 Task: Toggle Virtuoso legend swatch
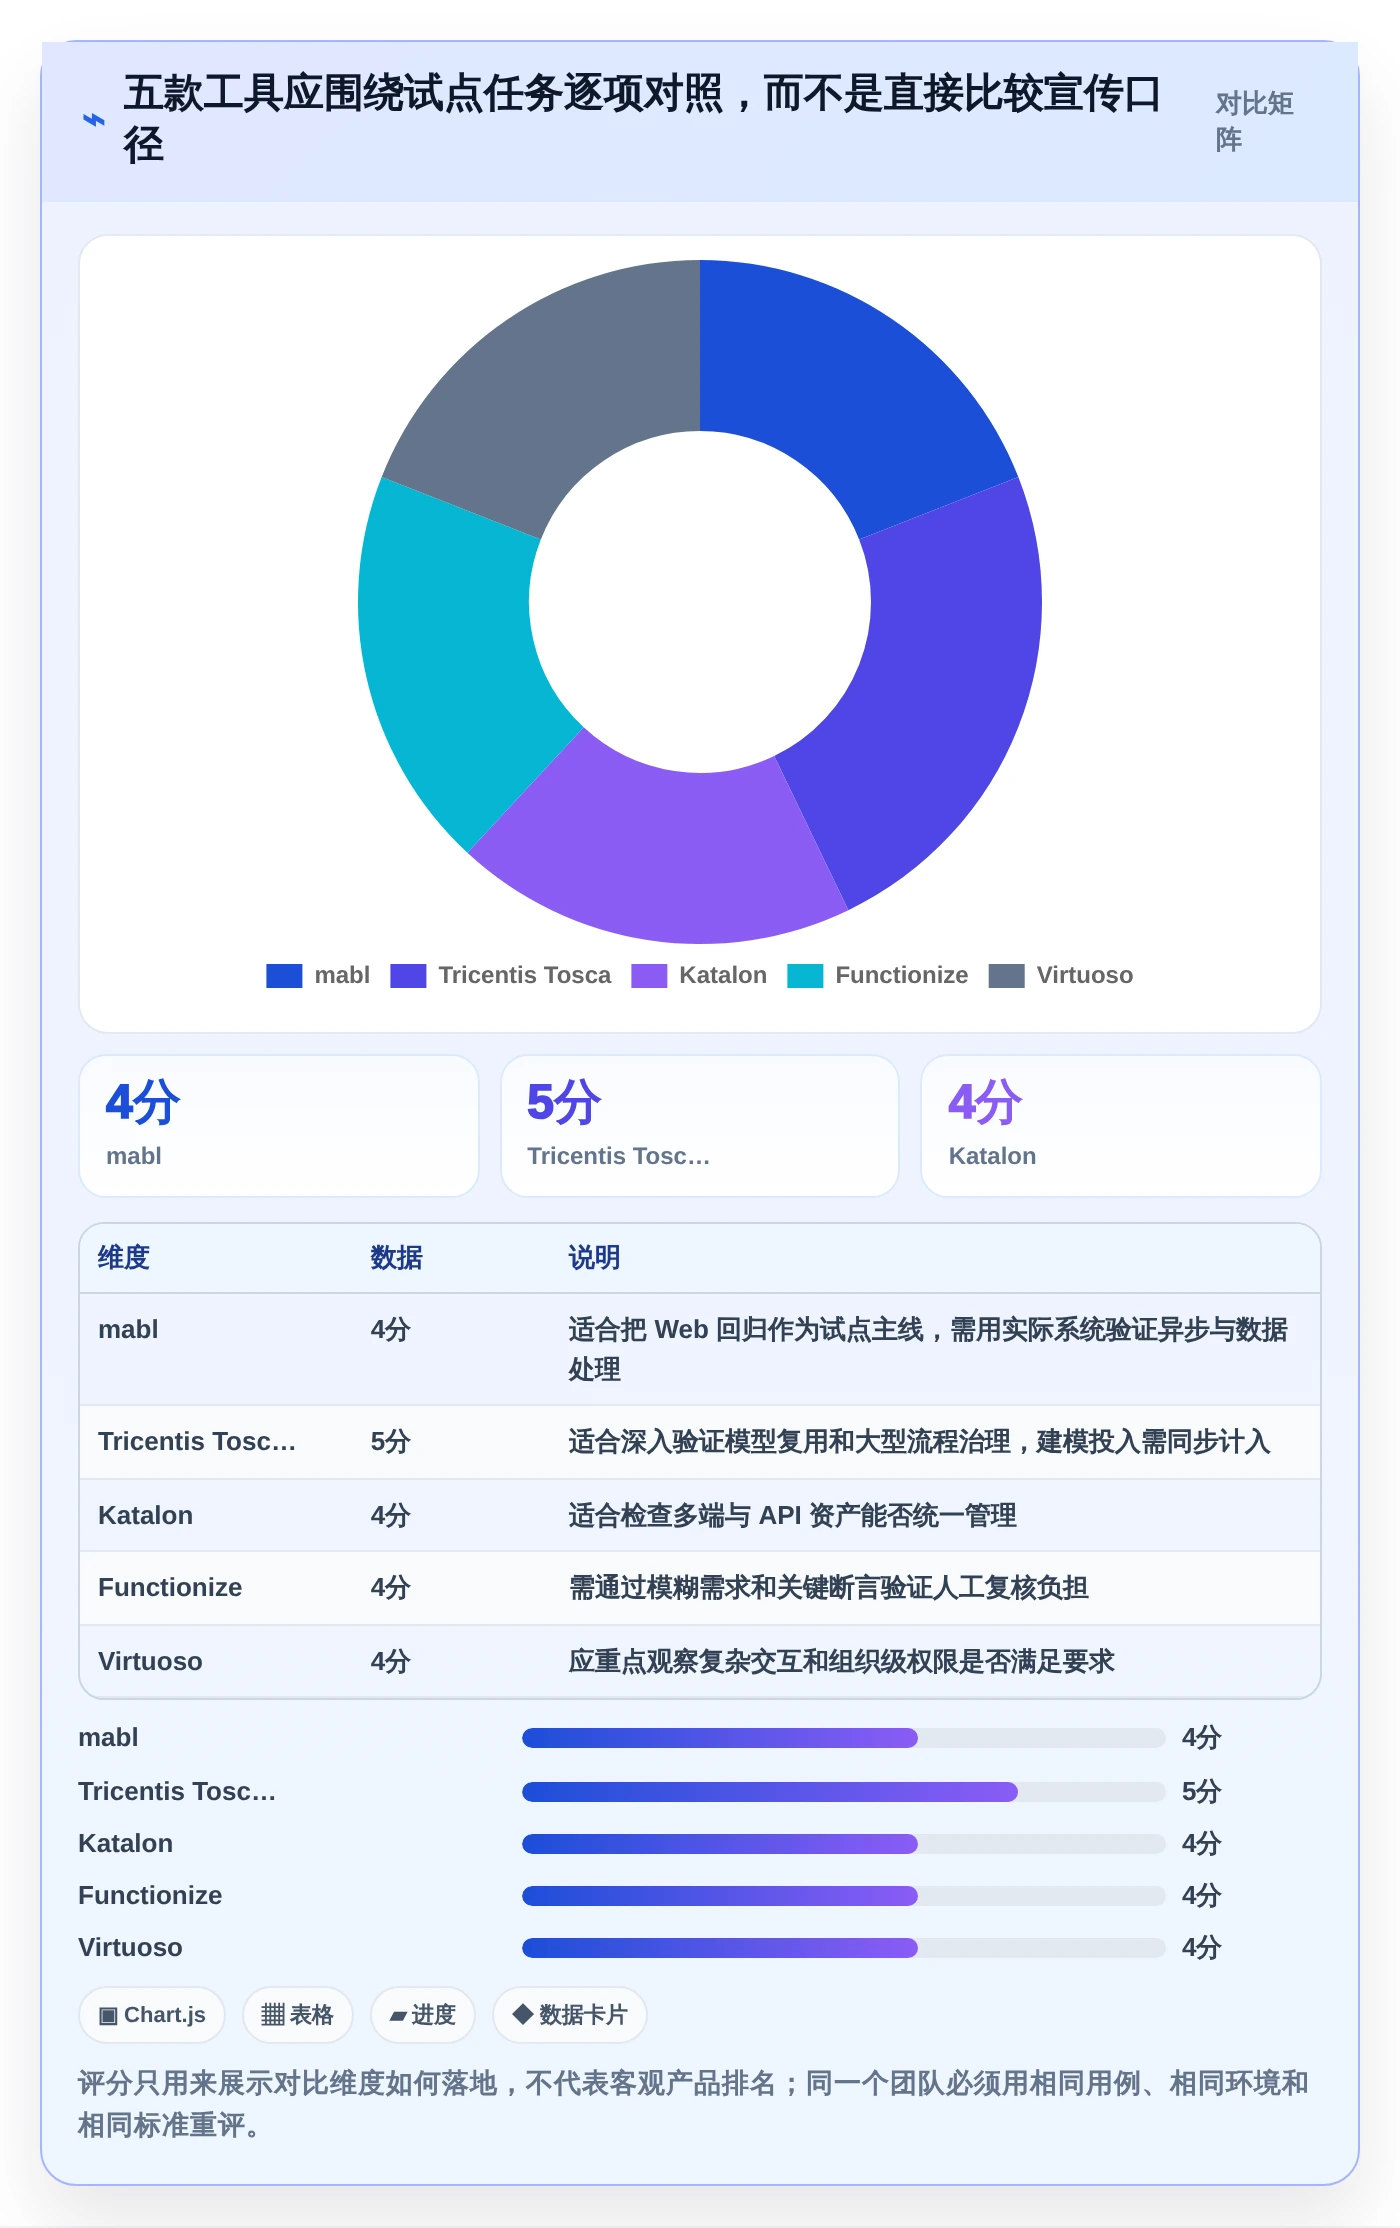pyautogui.click(x=1006, y=975)
